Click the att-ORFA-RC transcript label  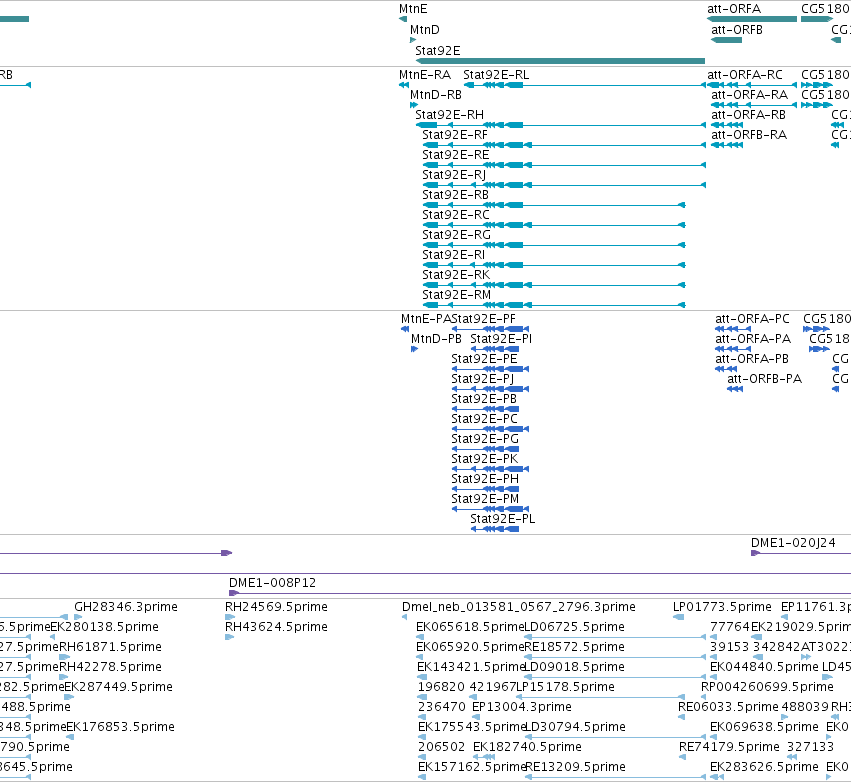(x=745, y=75)
